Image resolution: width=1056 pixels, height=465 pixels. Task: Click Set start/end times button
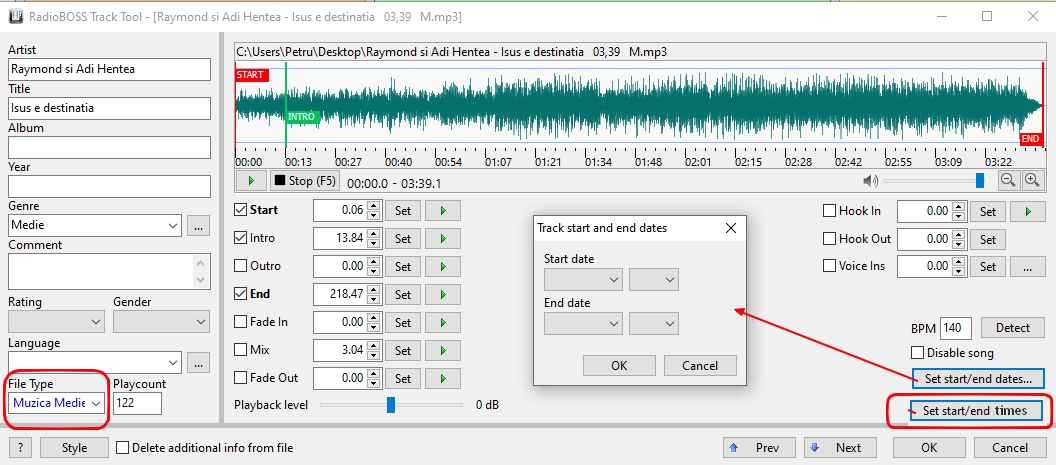pyautogui.click(x=975, y=410)
